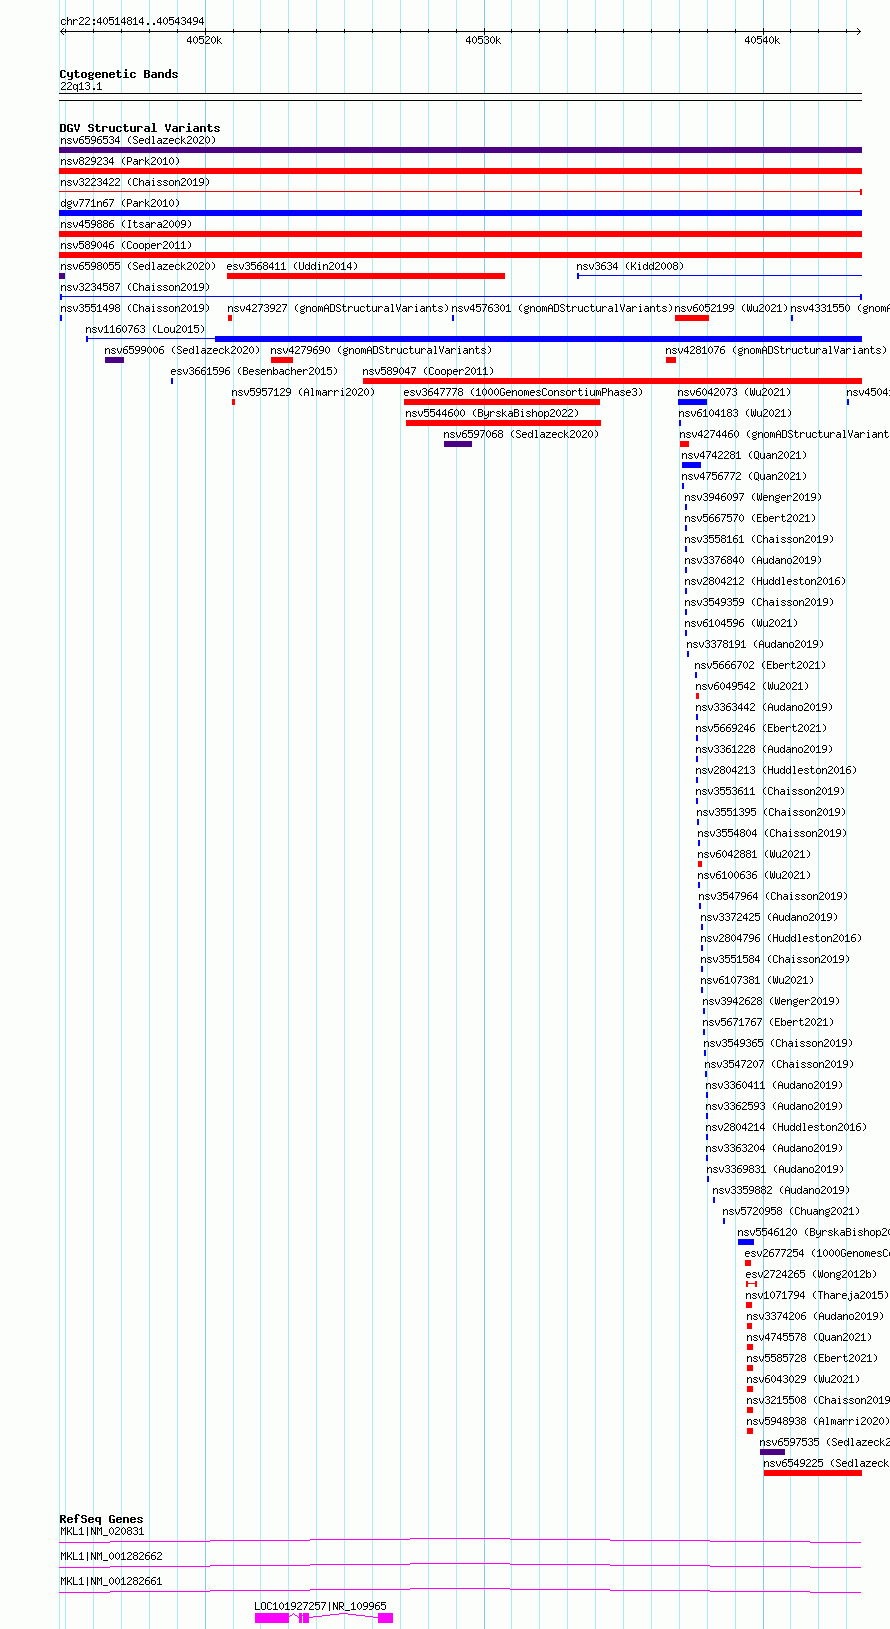Click the nsv5720958 (Chuang2021) label

791,1211
